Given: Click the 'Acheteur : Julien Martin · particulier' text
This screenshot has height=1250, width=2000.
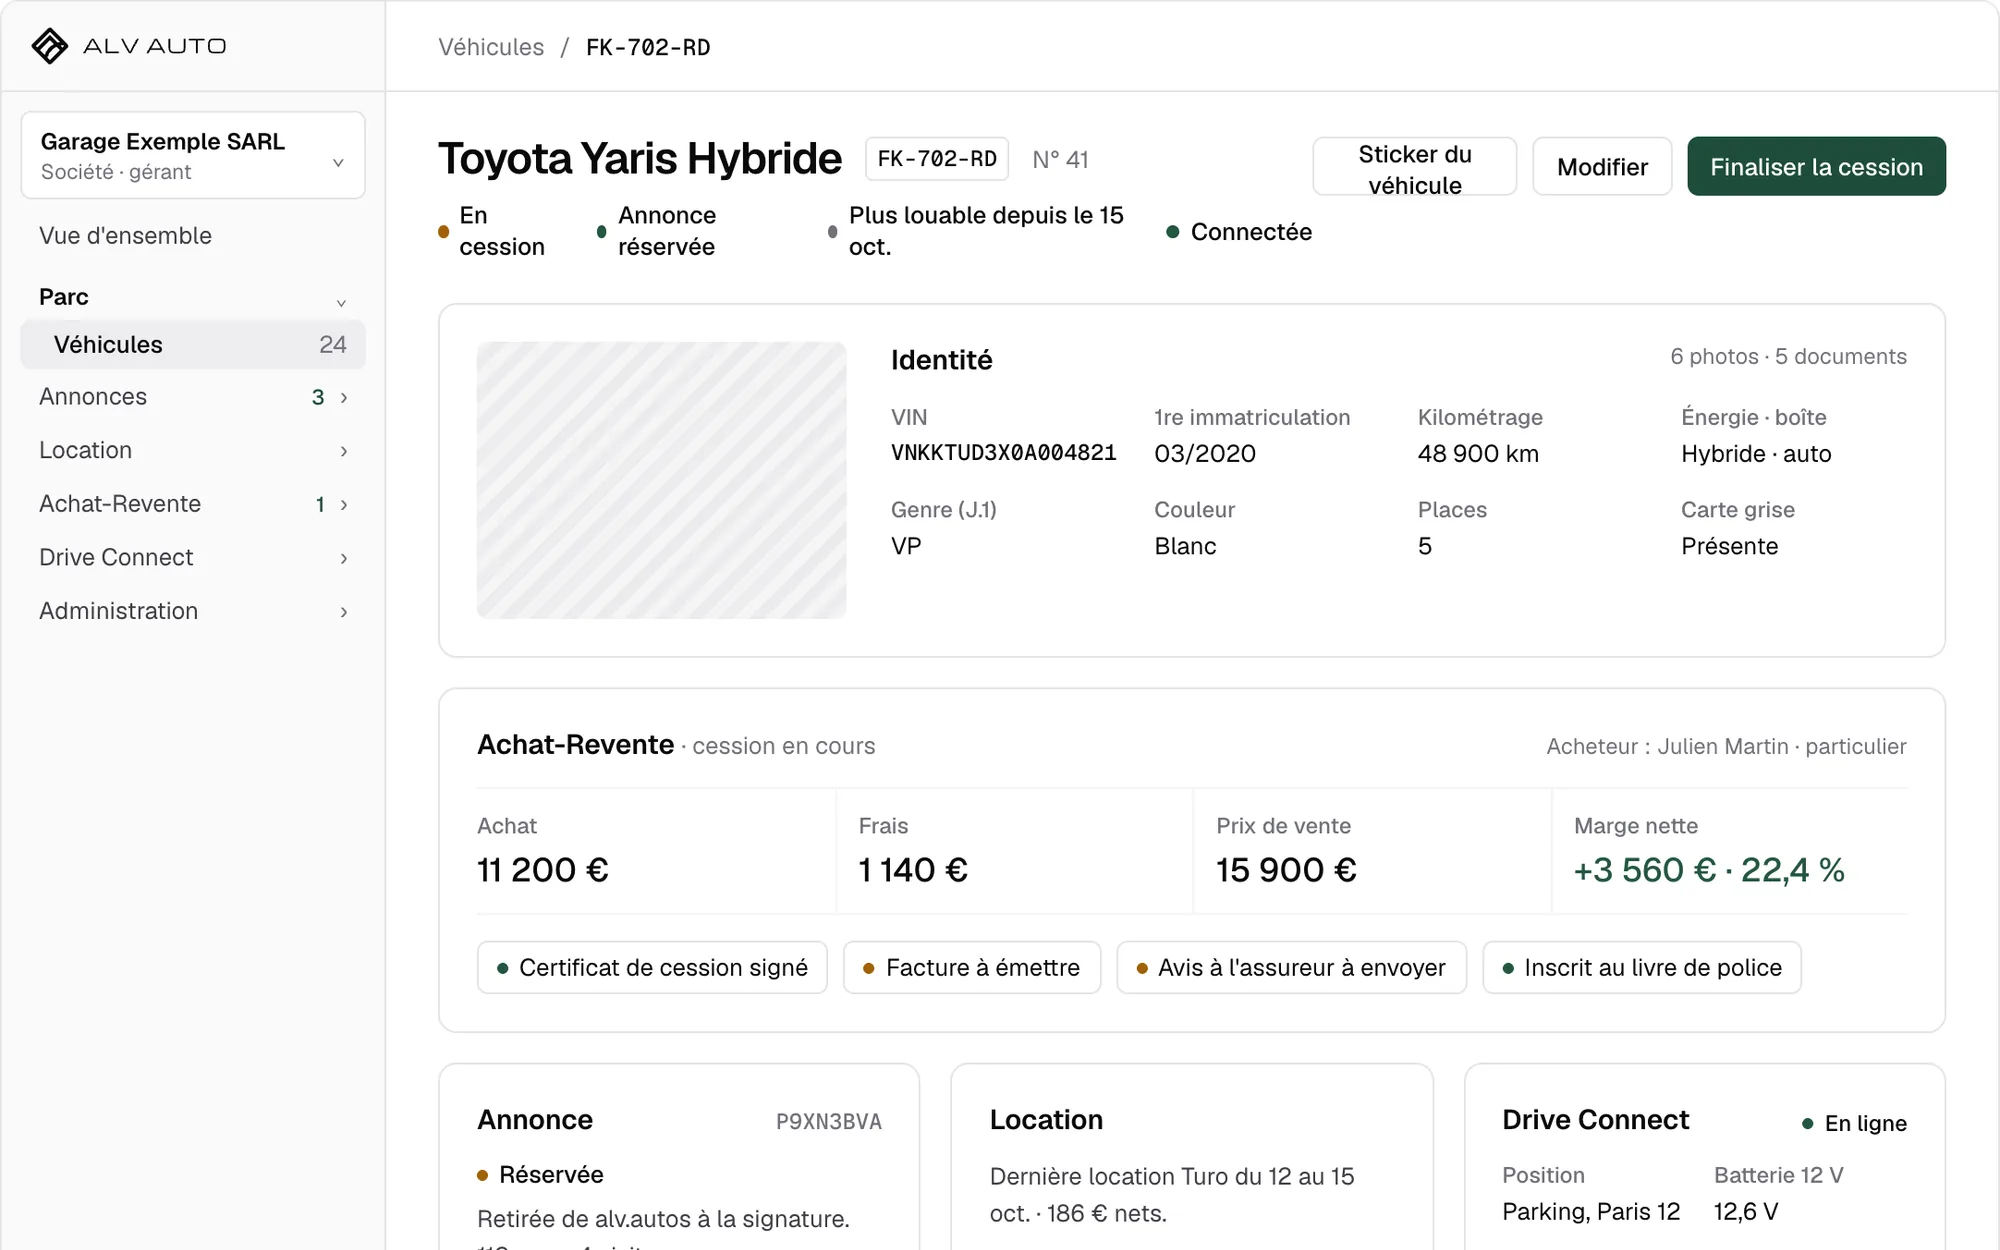Looking at the screenshot, I should coord(1726,747).
